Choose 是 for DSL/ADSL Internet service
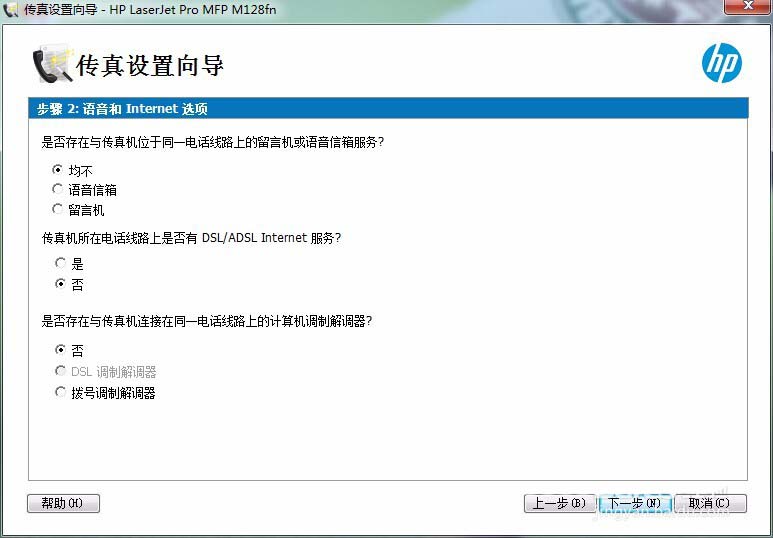 click(x=61, y=263)
